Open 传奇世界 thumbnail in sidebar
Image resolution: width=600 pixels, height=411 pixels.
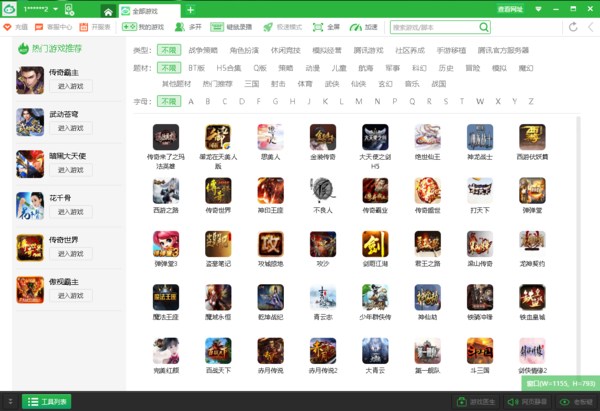click(30, 248)
